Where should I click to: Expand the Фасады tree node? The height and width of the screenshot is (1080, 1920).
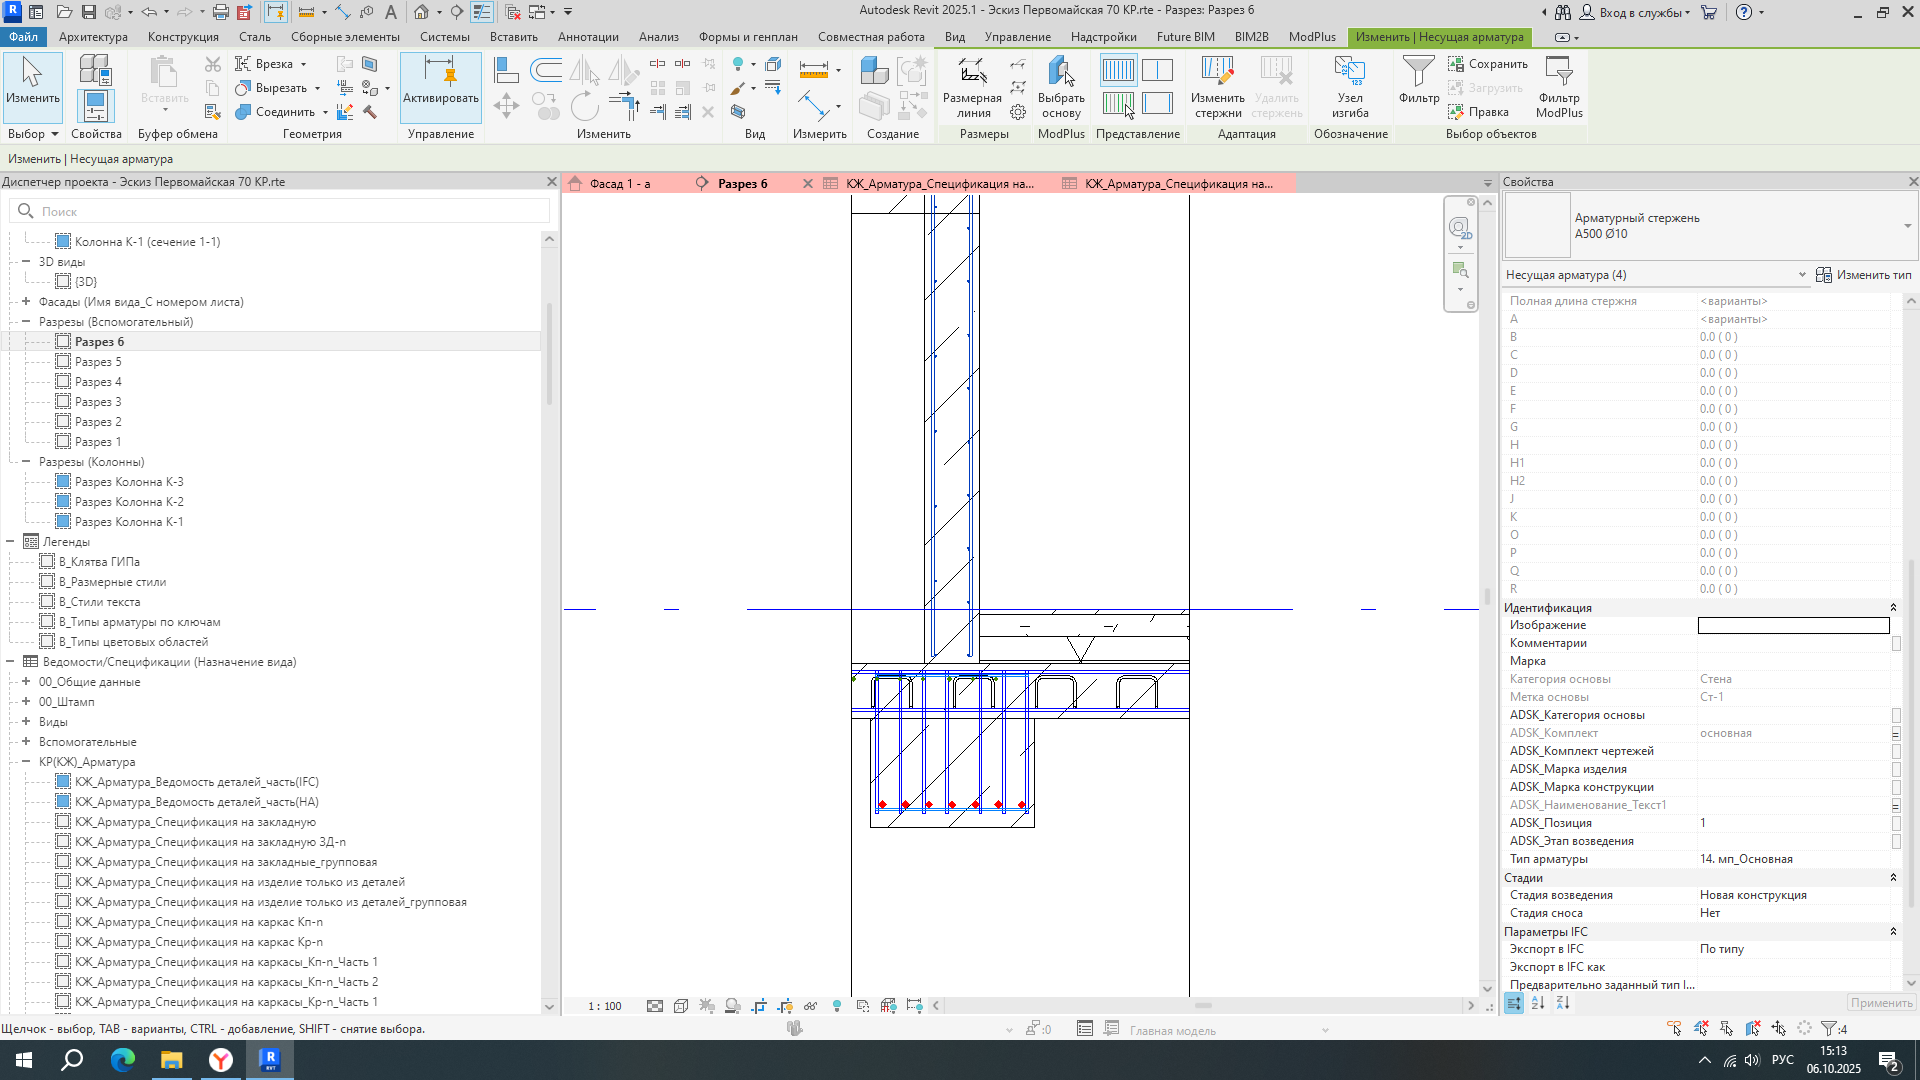click(x=26, y=302)
